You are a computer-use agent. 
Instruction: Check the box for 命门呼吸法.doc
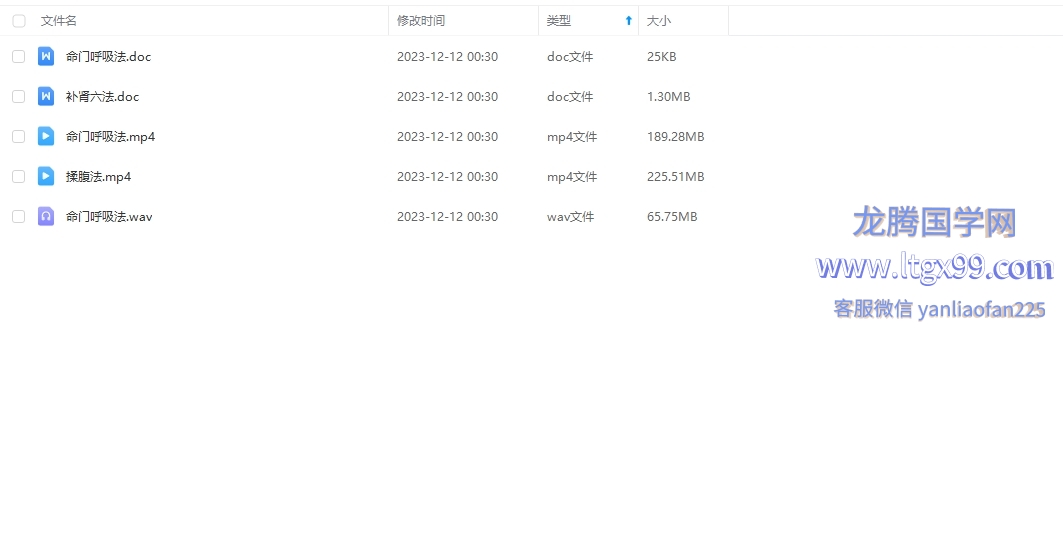tap(18, 56)
